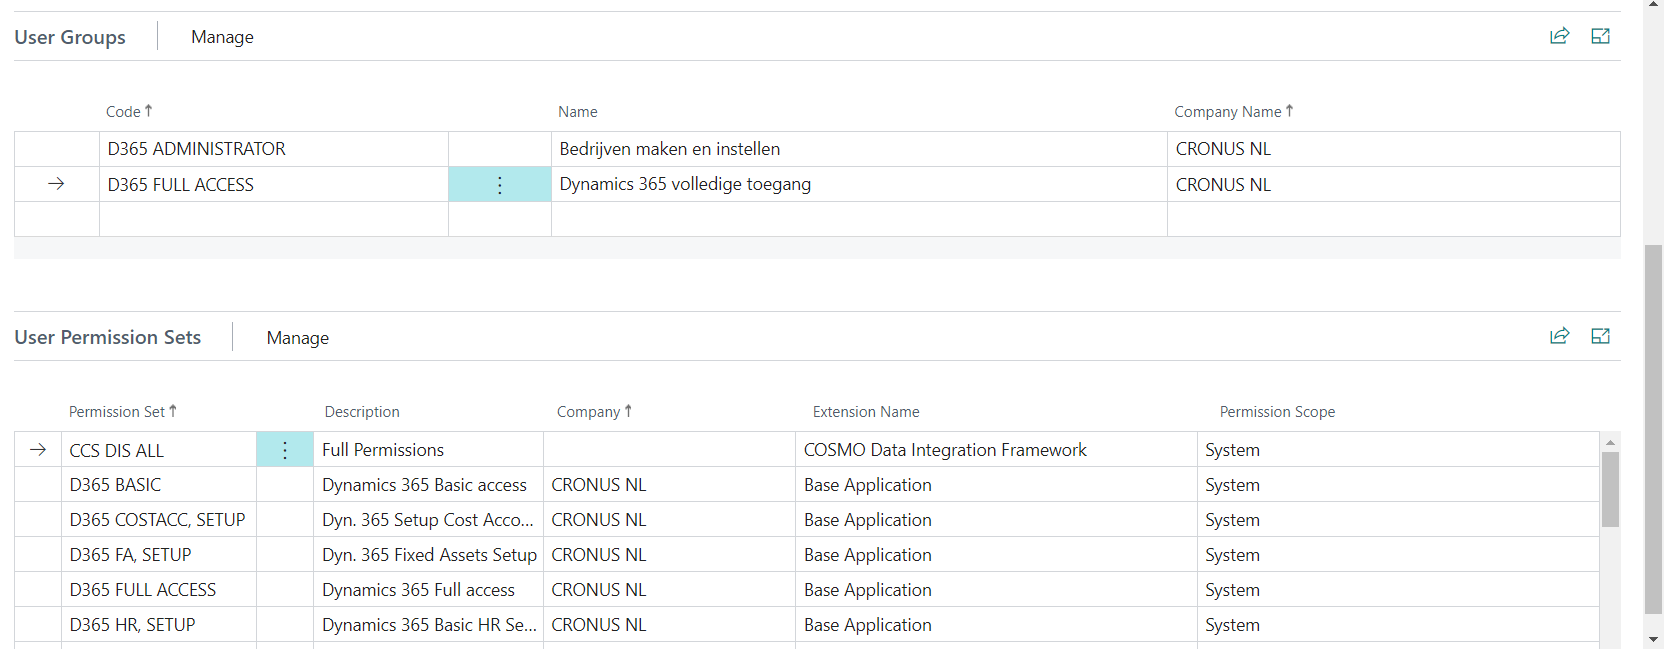Click the empty new-row Code cell
The height and width of the screenshot is (649, 1669).
[273, 219]
